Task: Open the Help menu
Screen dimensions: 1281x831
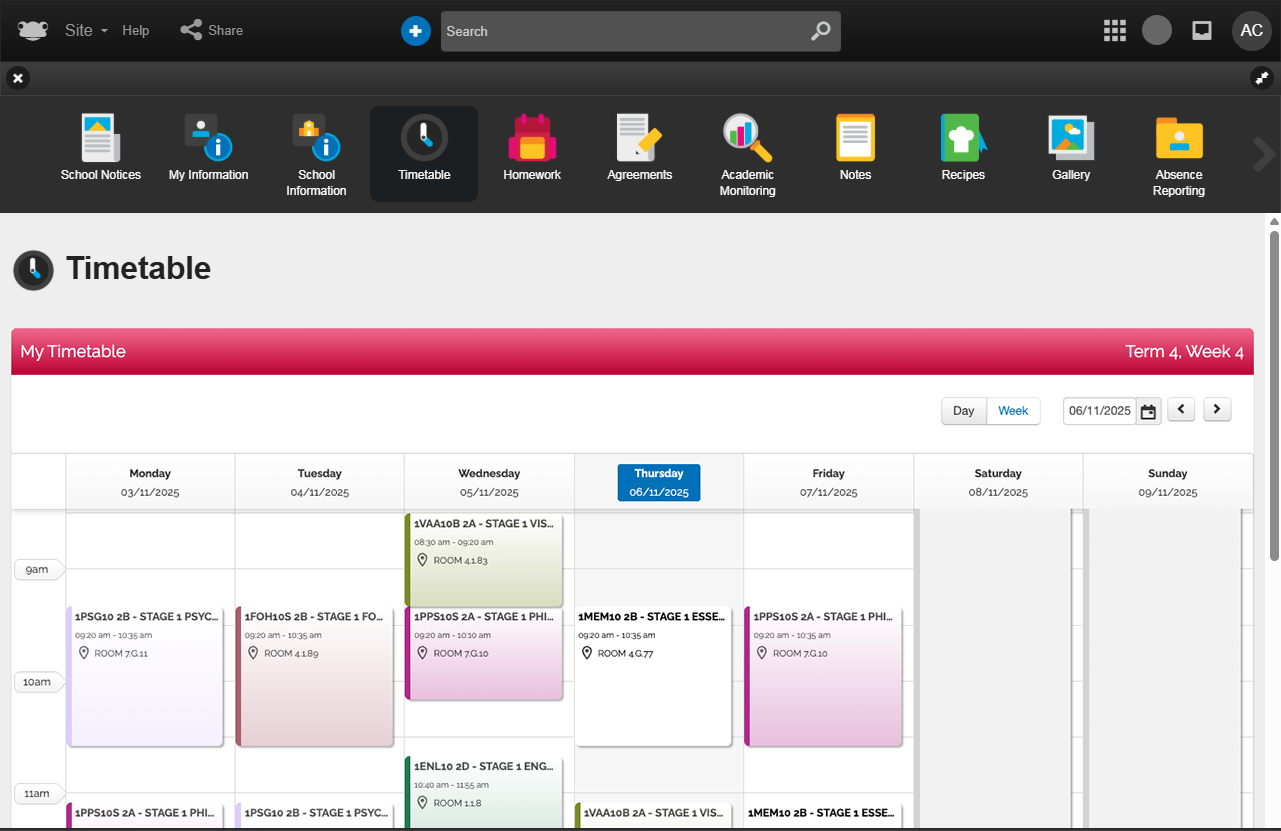Action: [x=136, y=31]
